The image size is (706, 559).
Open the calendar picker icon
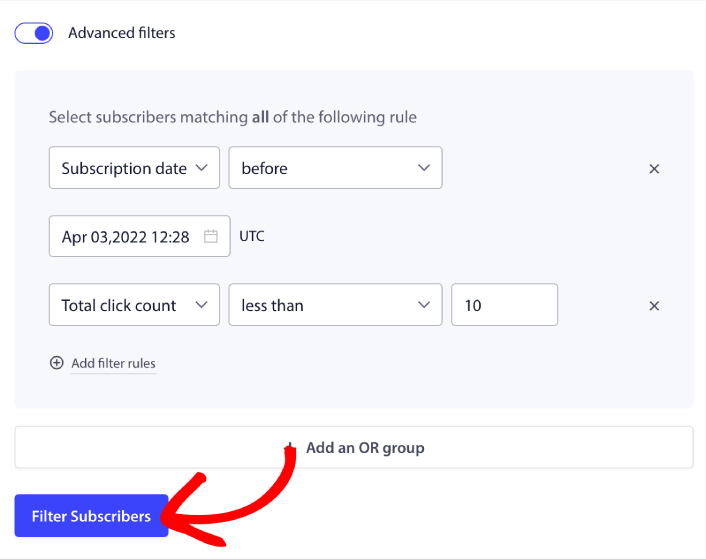tap(211, 237)
